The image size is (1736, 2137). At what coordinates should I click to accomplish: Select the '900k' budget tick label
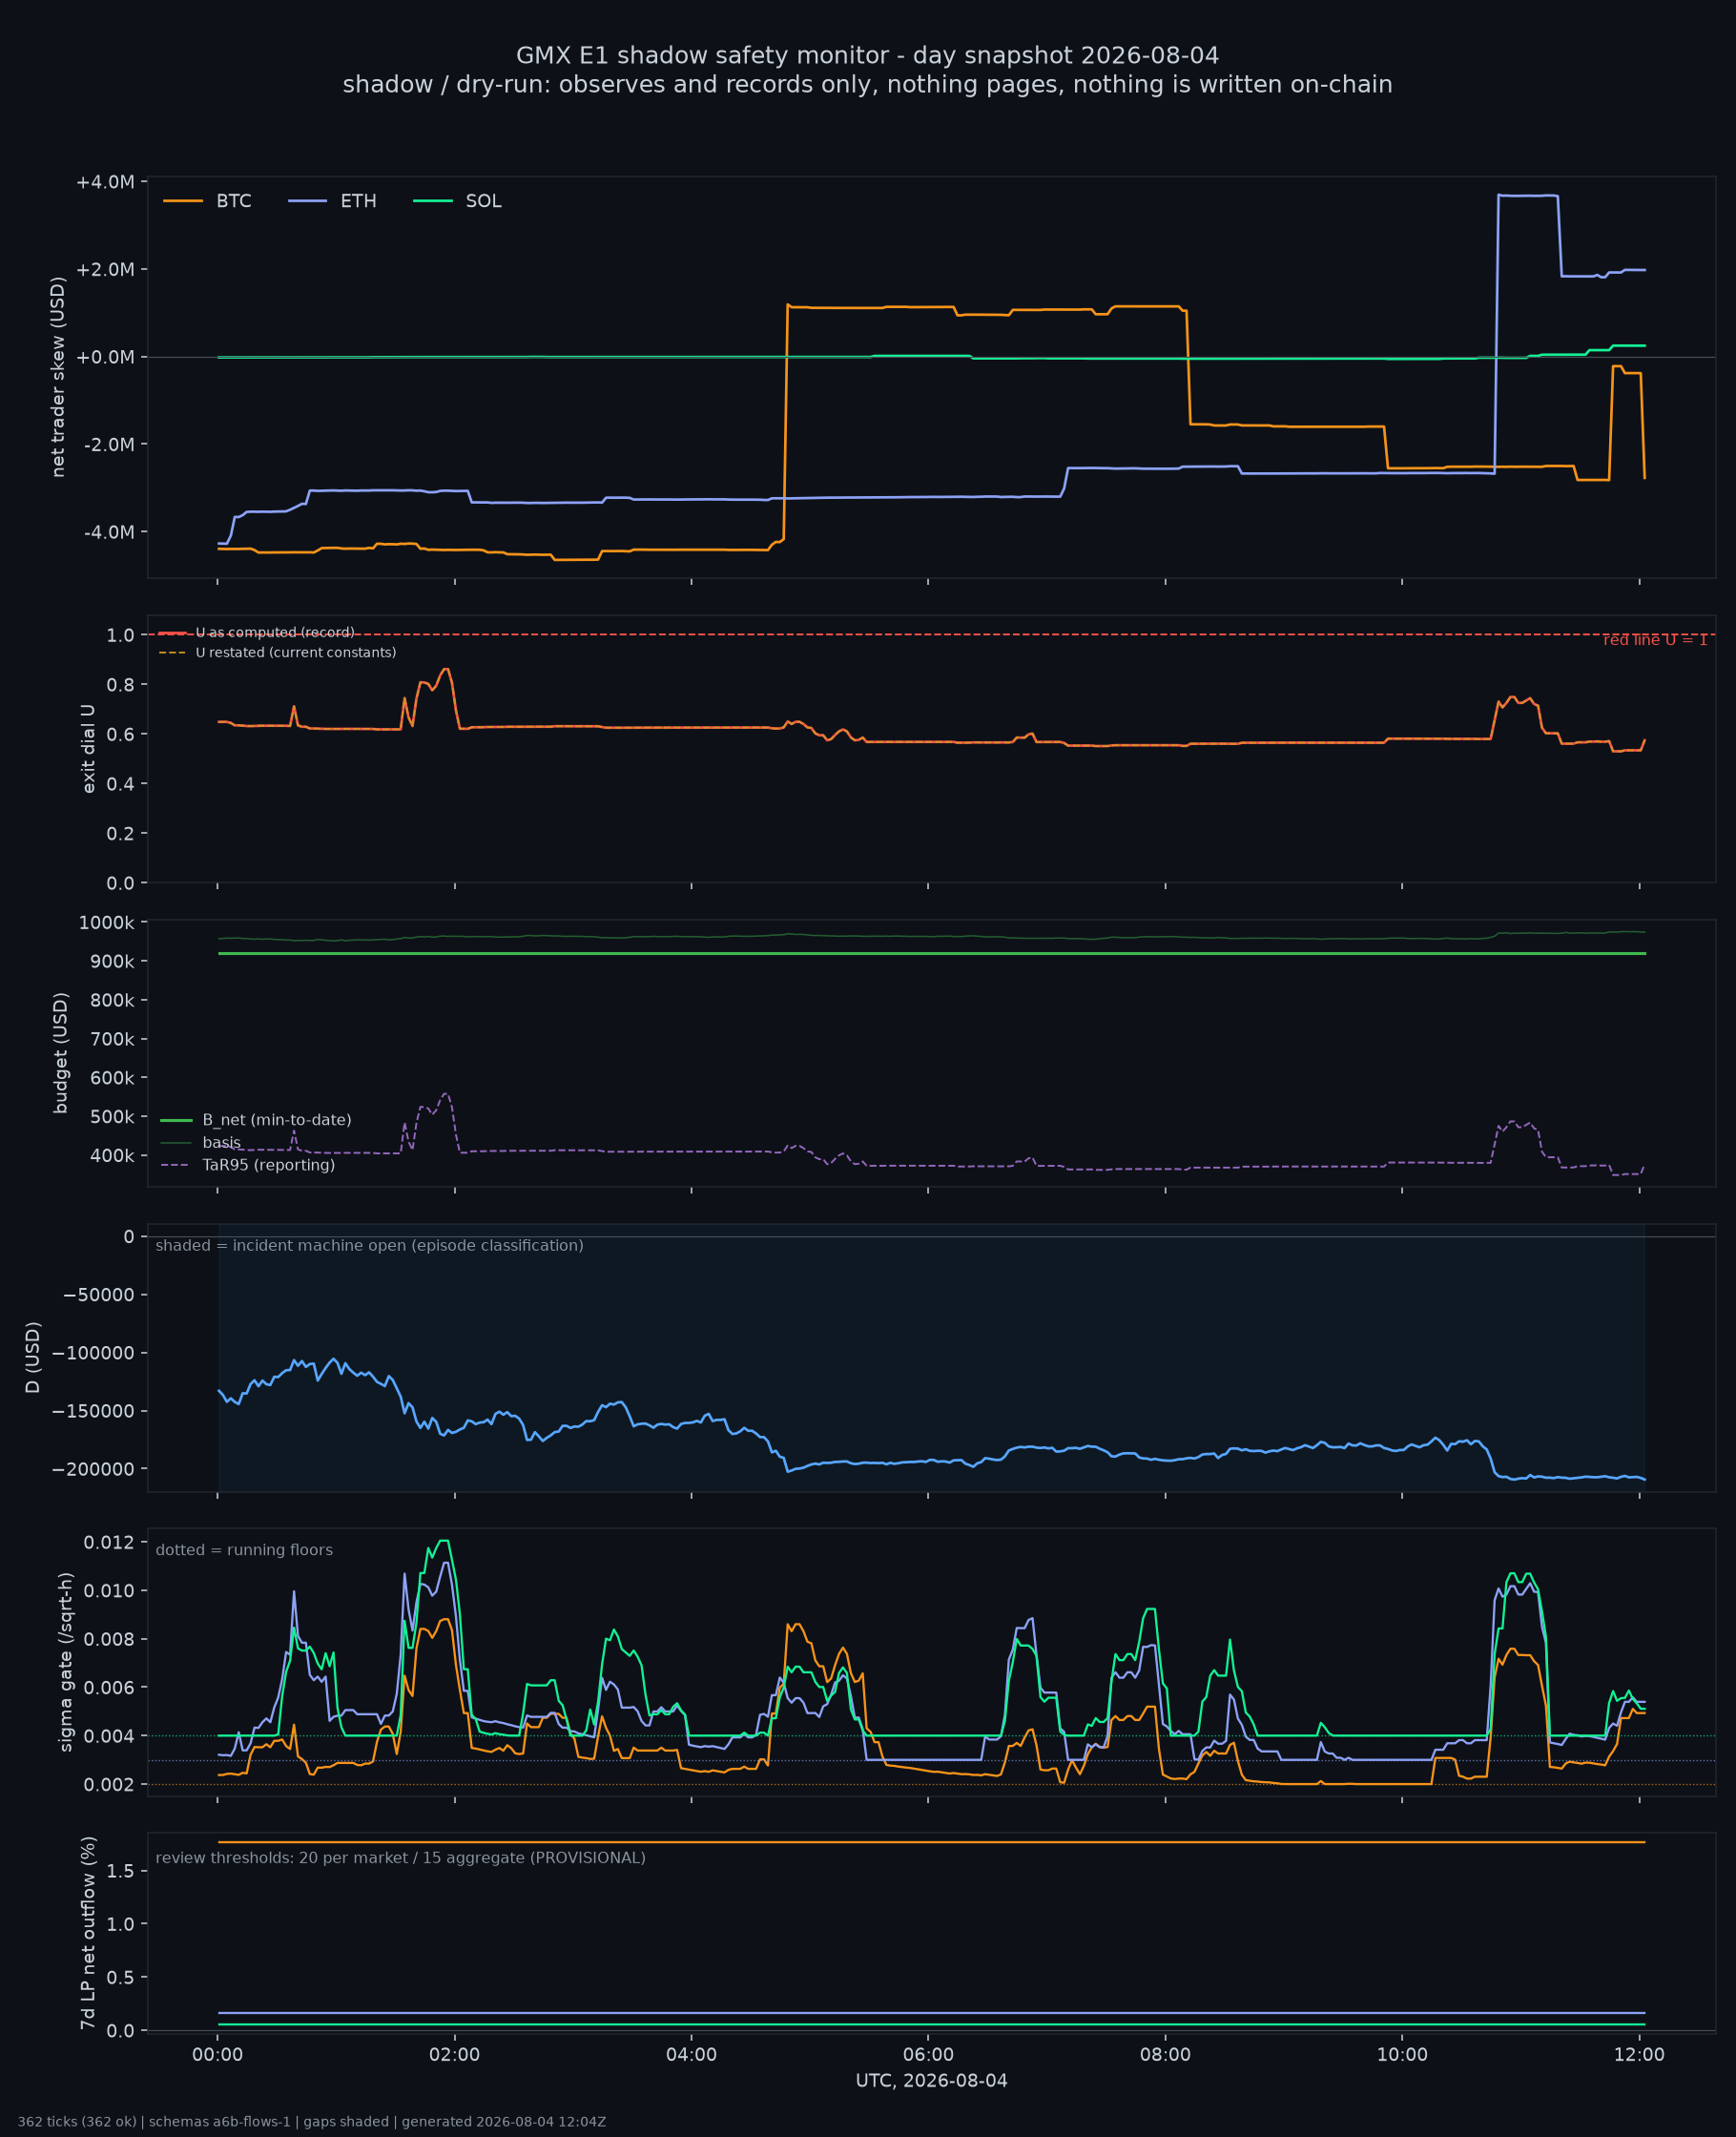112,962
